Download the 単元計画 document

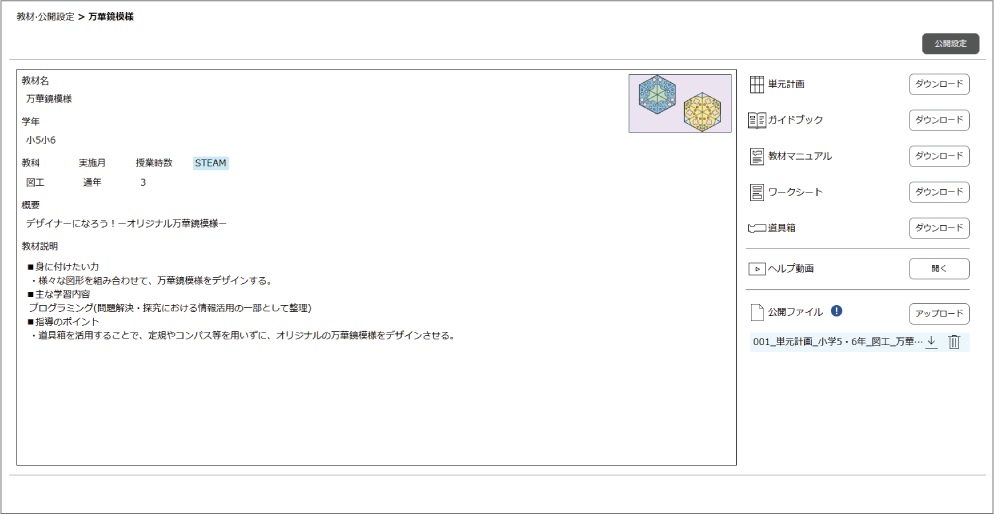(x=939, y=84)
